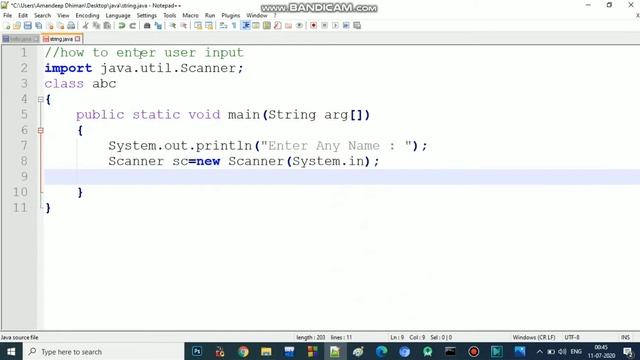Show hidden system tray icons chevron
Viewport: 640px width, 360px height.
(x=540, y=352)
